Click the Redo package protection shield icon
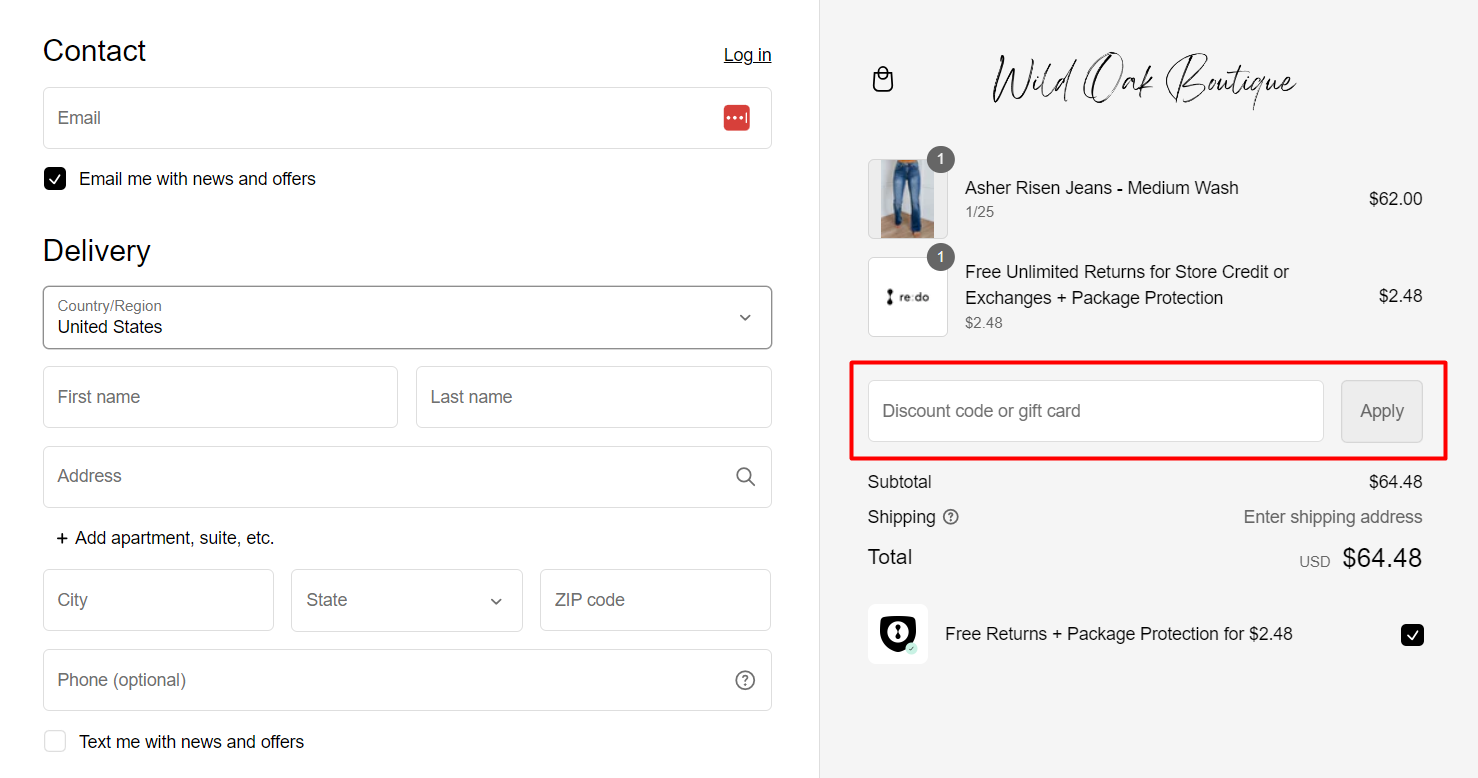The height and width of the screenshot is (778, 1478). click(x=898, y=634)
